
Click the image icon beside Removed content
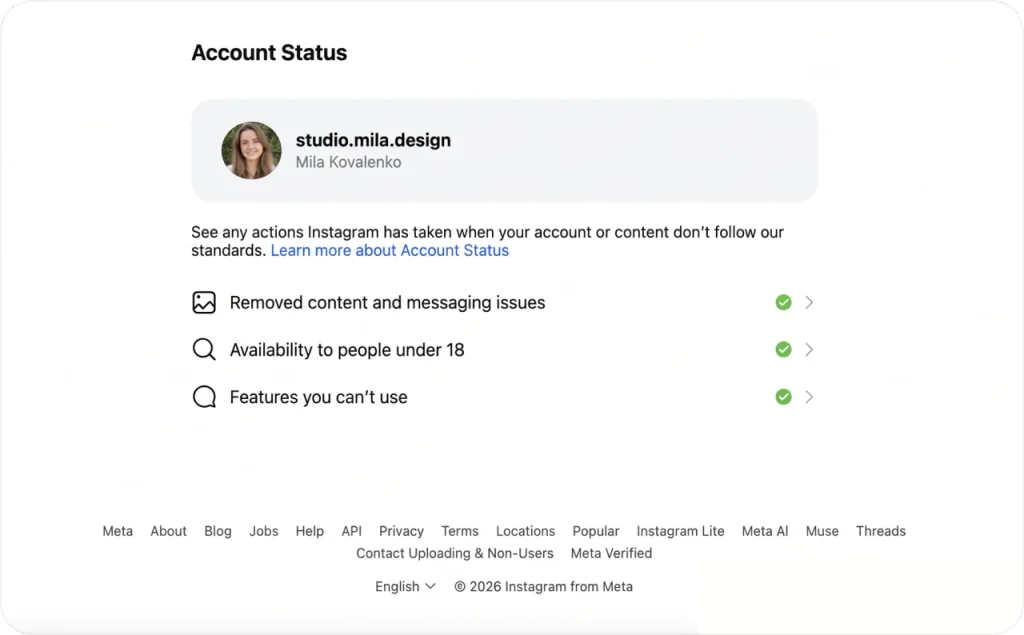pos(204,302)
